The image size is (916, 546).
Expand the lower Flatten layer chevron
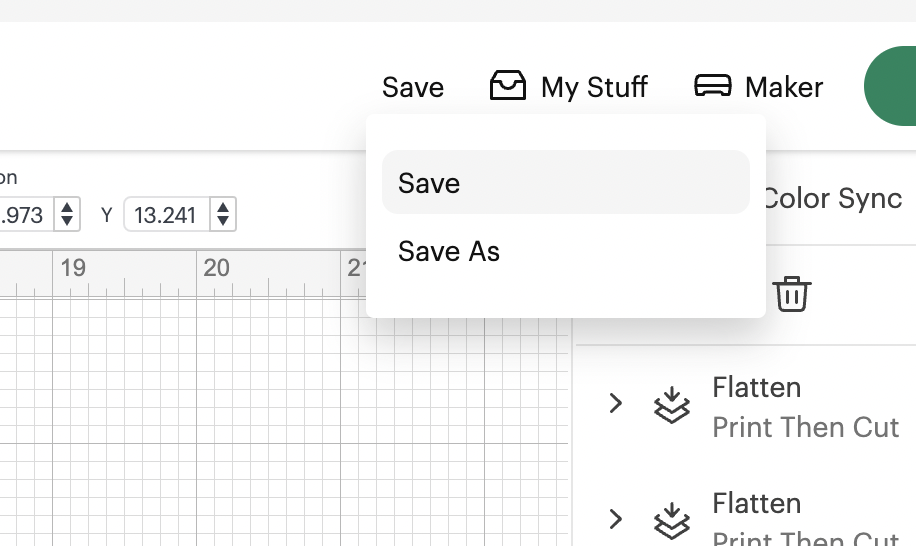[616, 520]
